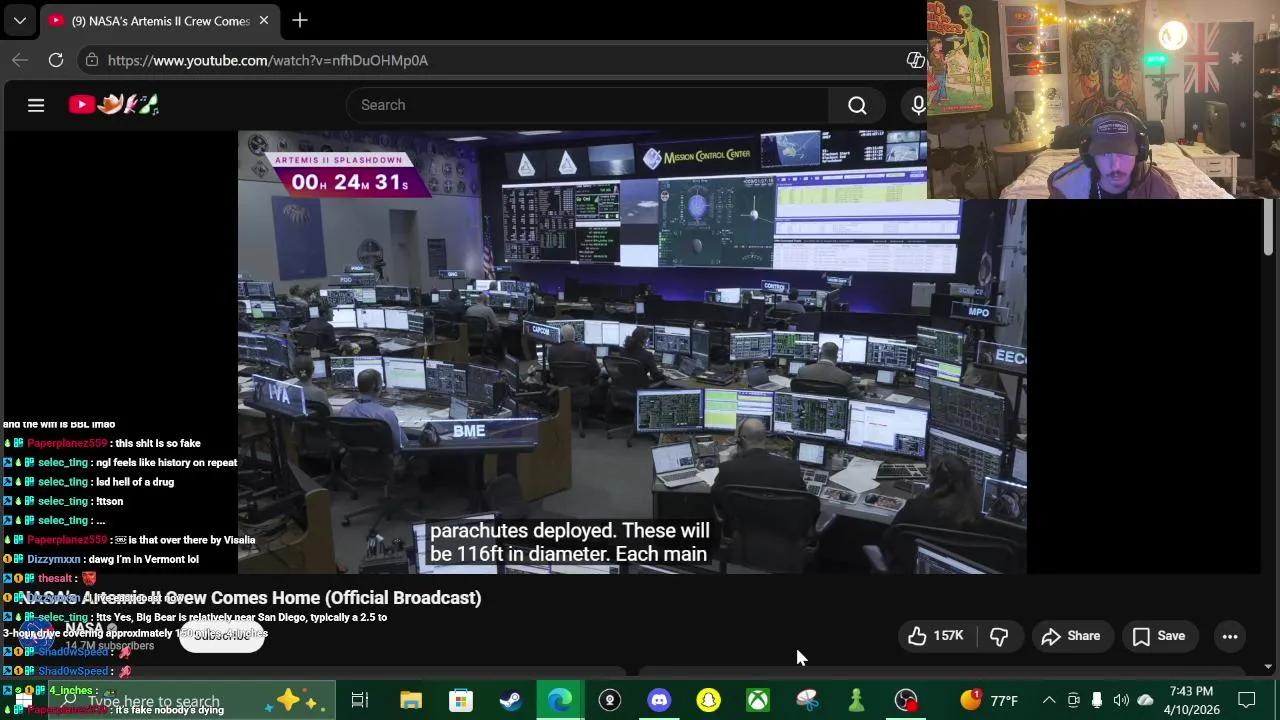1280x720 pixels.
Task: Open the volume speaker tray icon
Action: [1121, 700]
